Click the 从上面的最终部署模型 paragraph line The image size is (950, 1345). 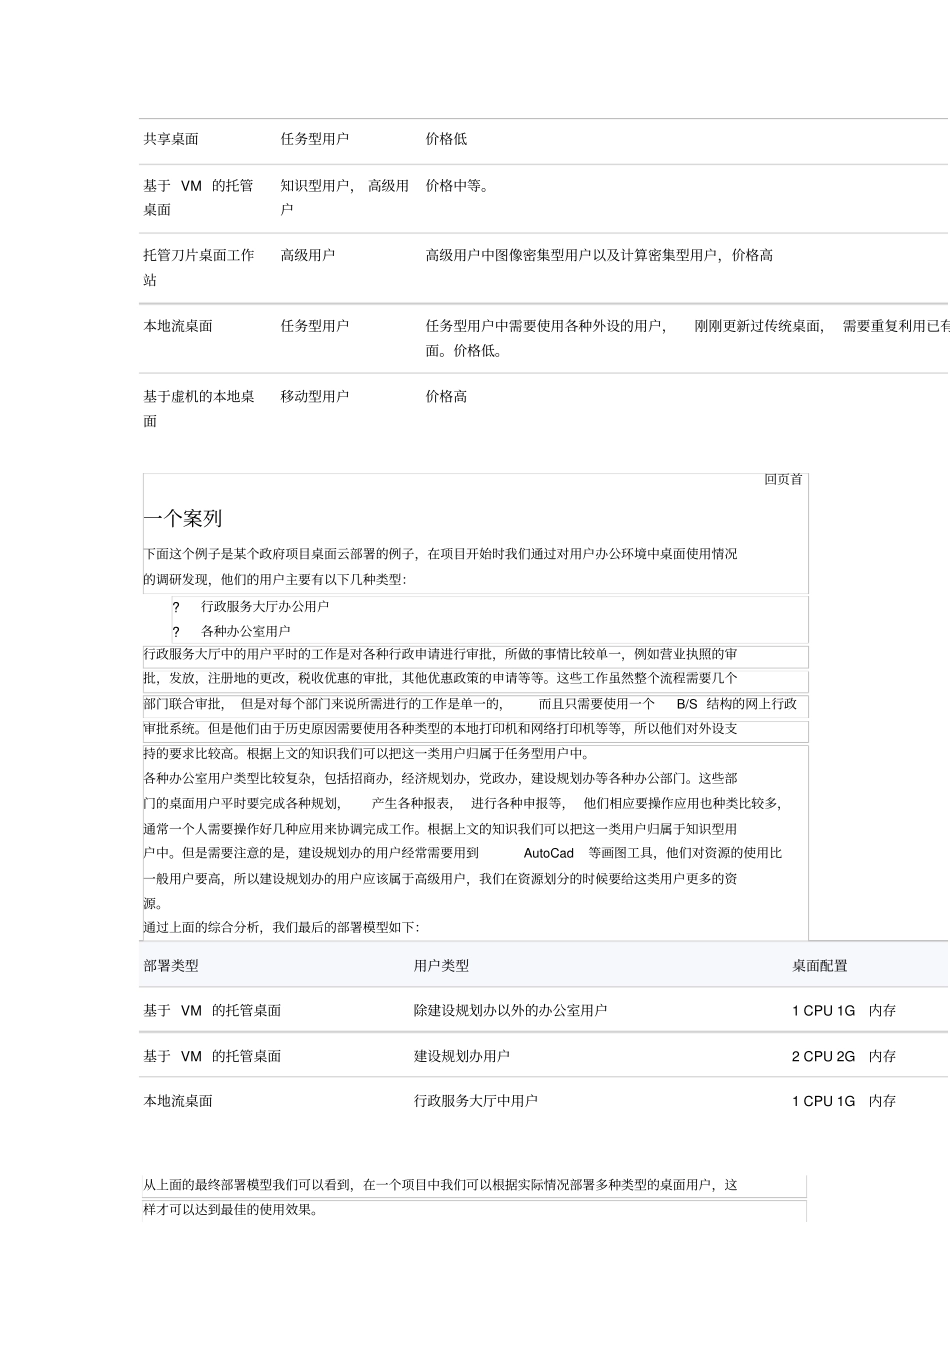tap(440, 1185)
